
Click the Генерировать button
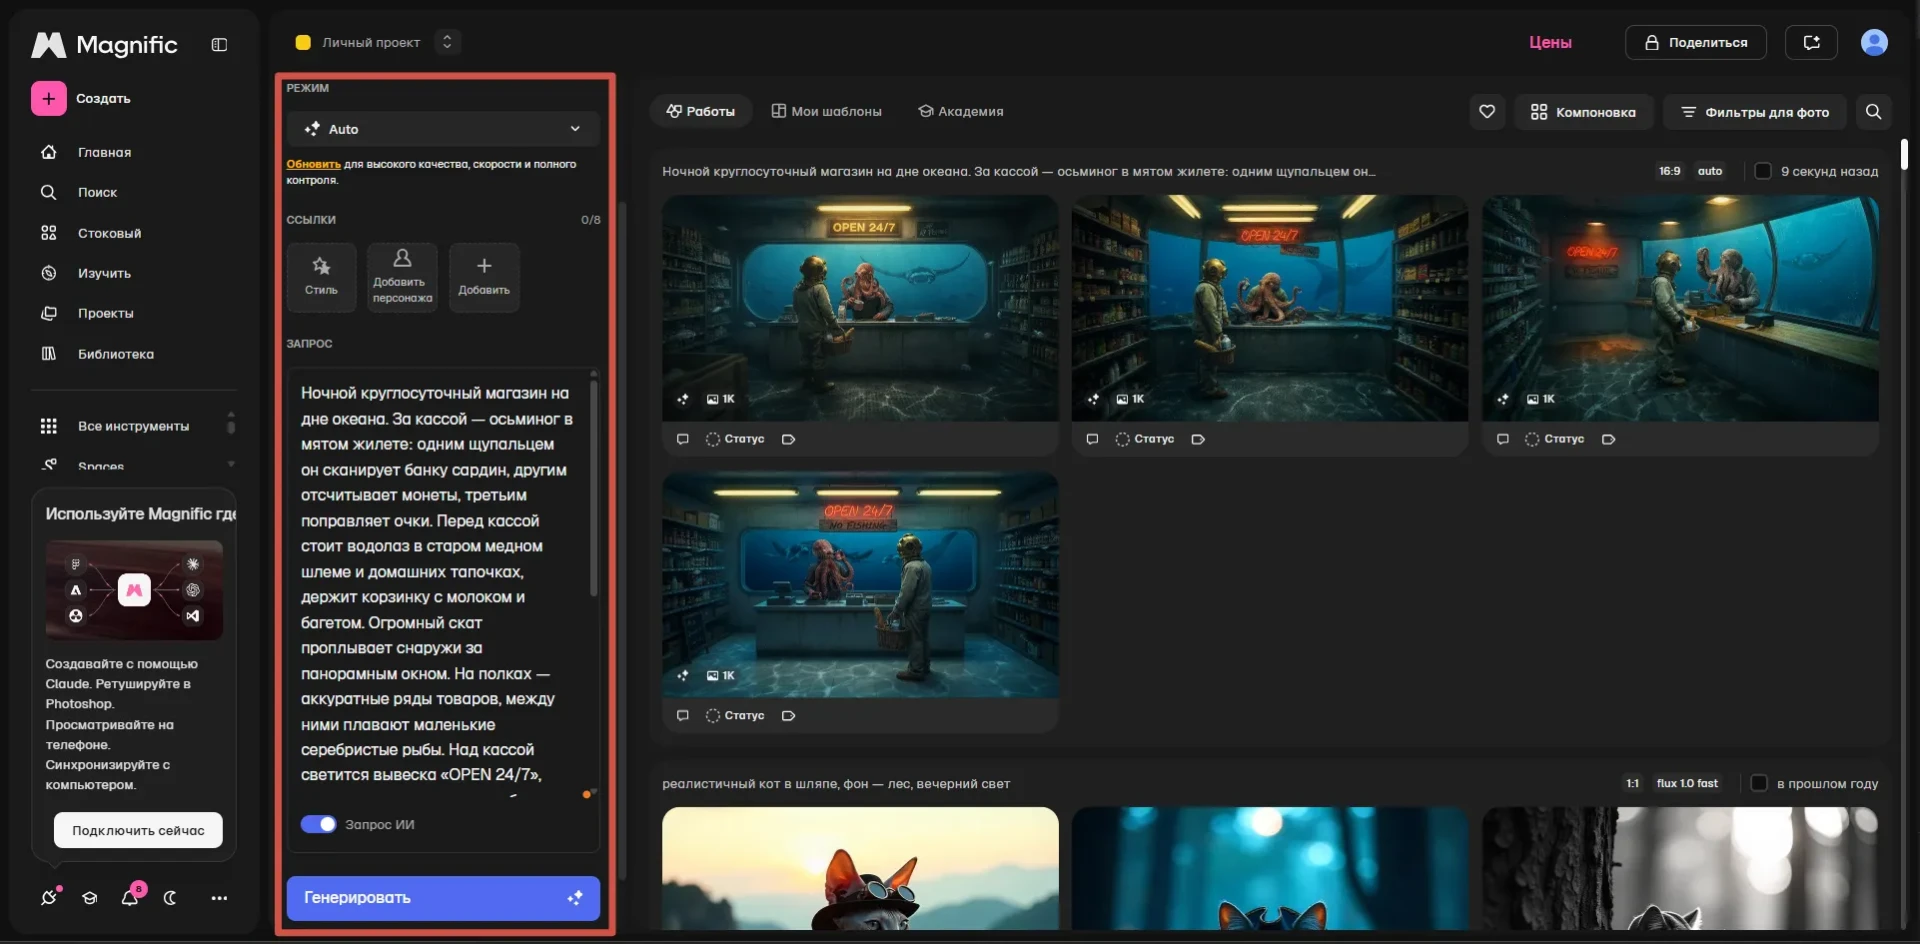pyautogui.click(x=443, y=898)
